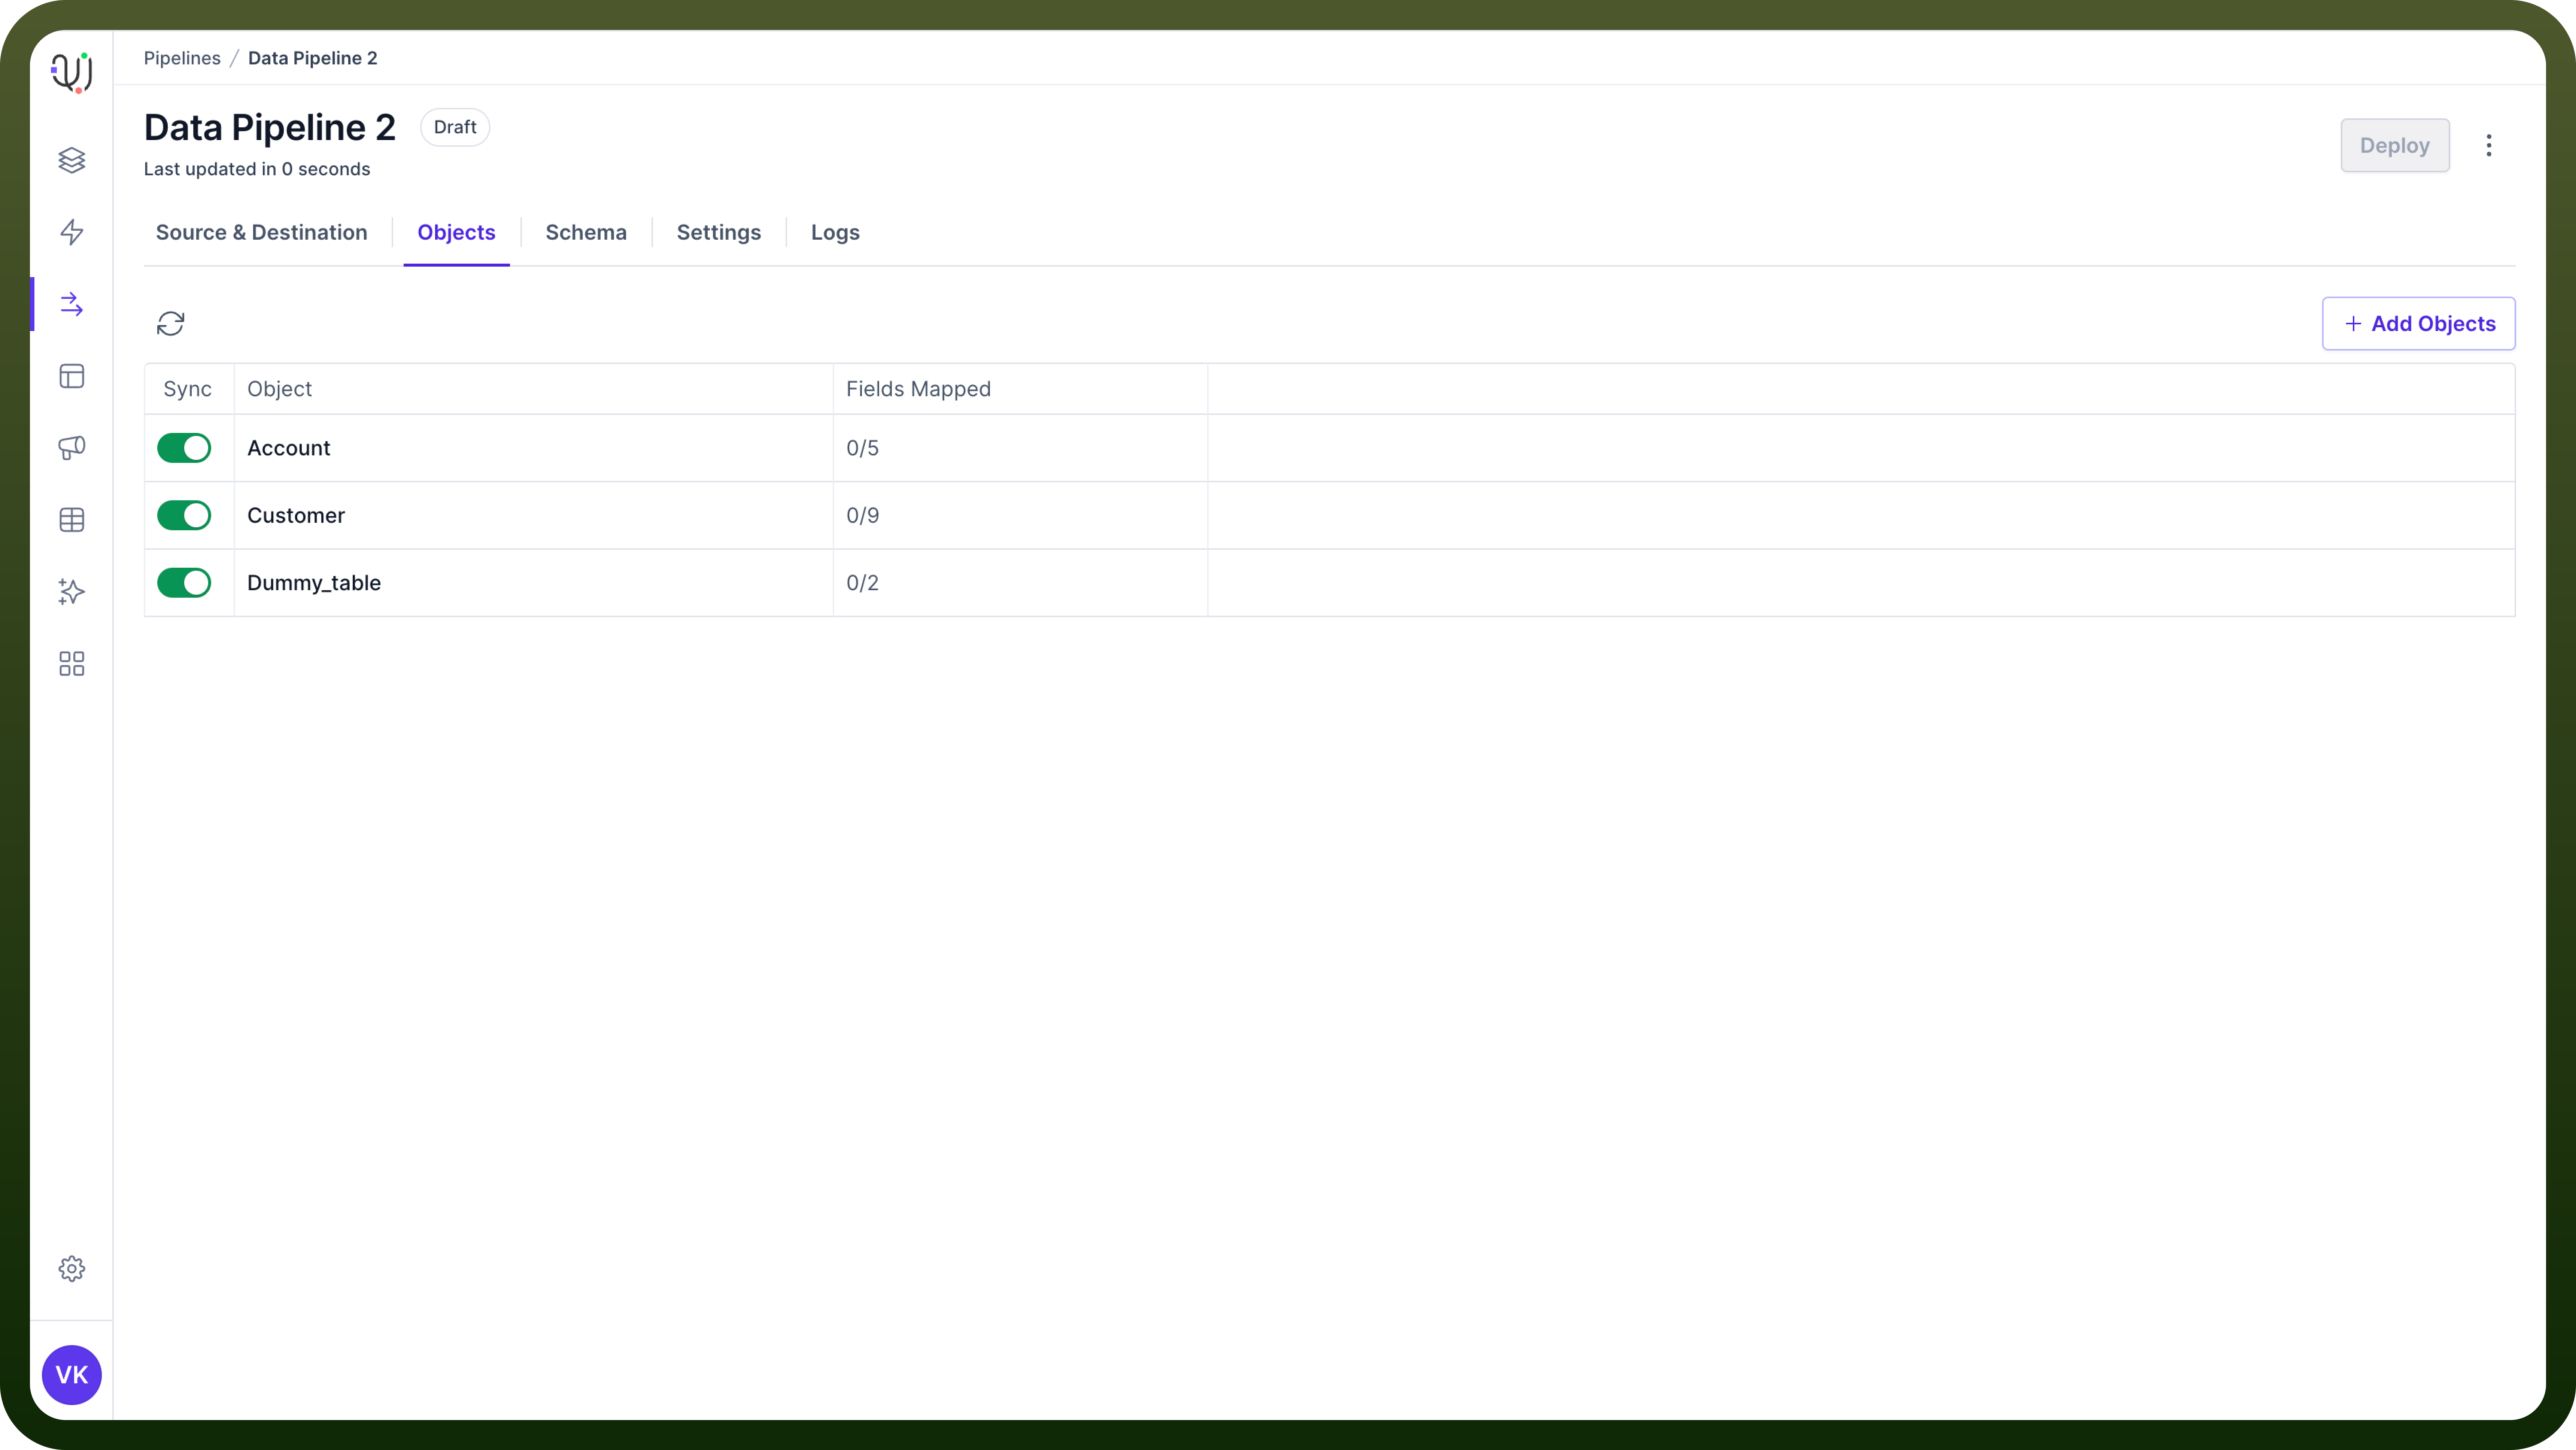Open the four-squares apps sidebar icon
The image size is (2576, 1450).
pyautogui.click(x=72, y=664)
